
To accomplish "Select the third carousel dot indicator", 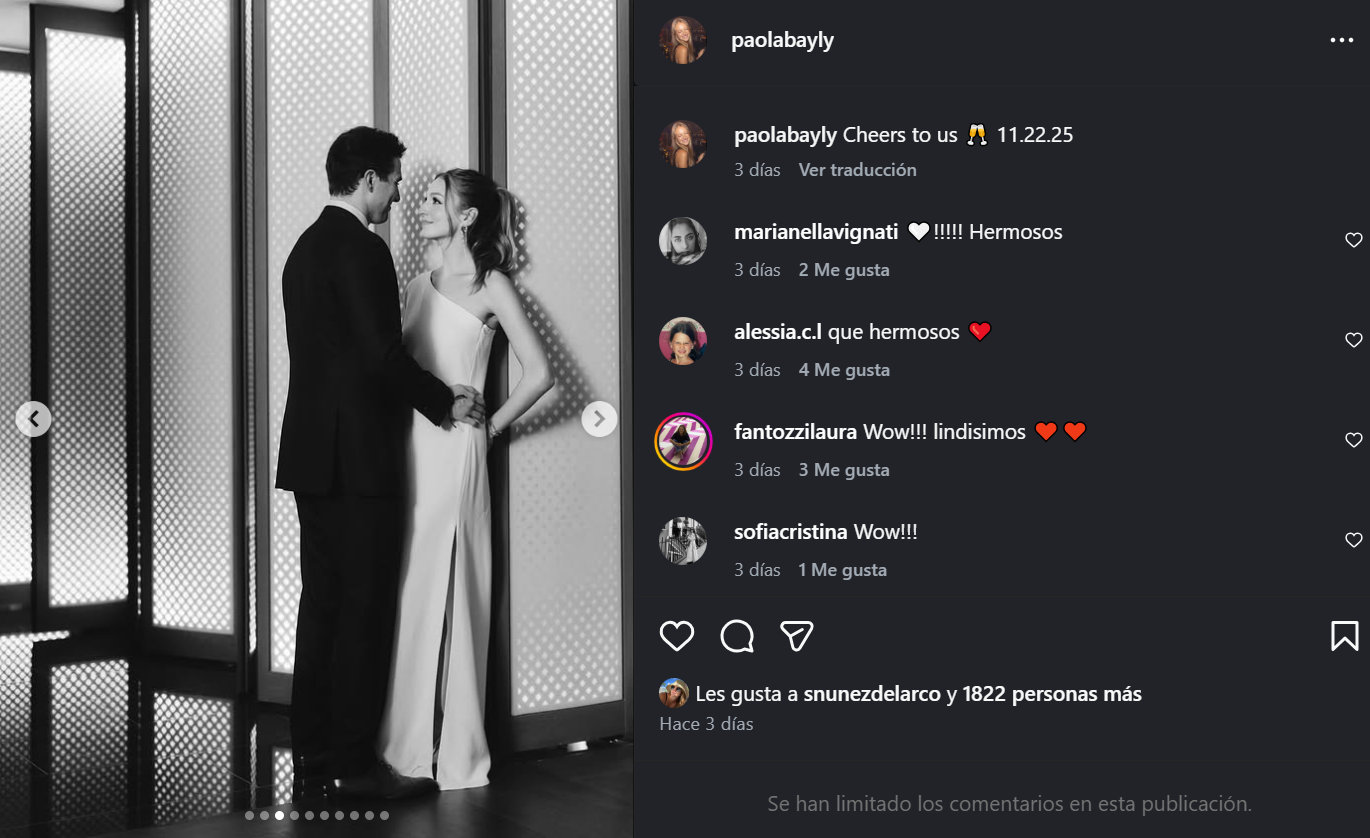I will coord(279,815).
